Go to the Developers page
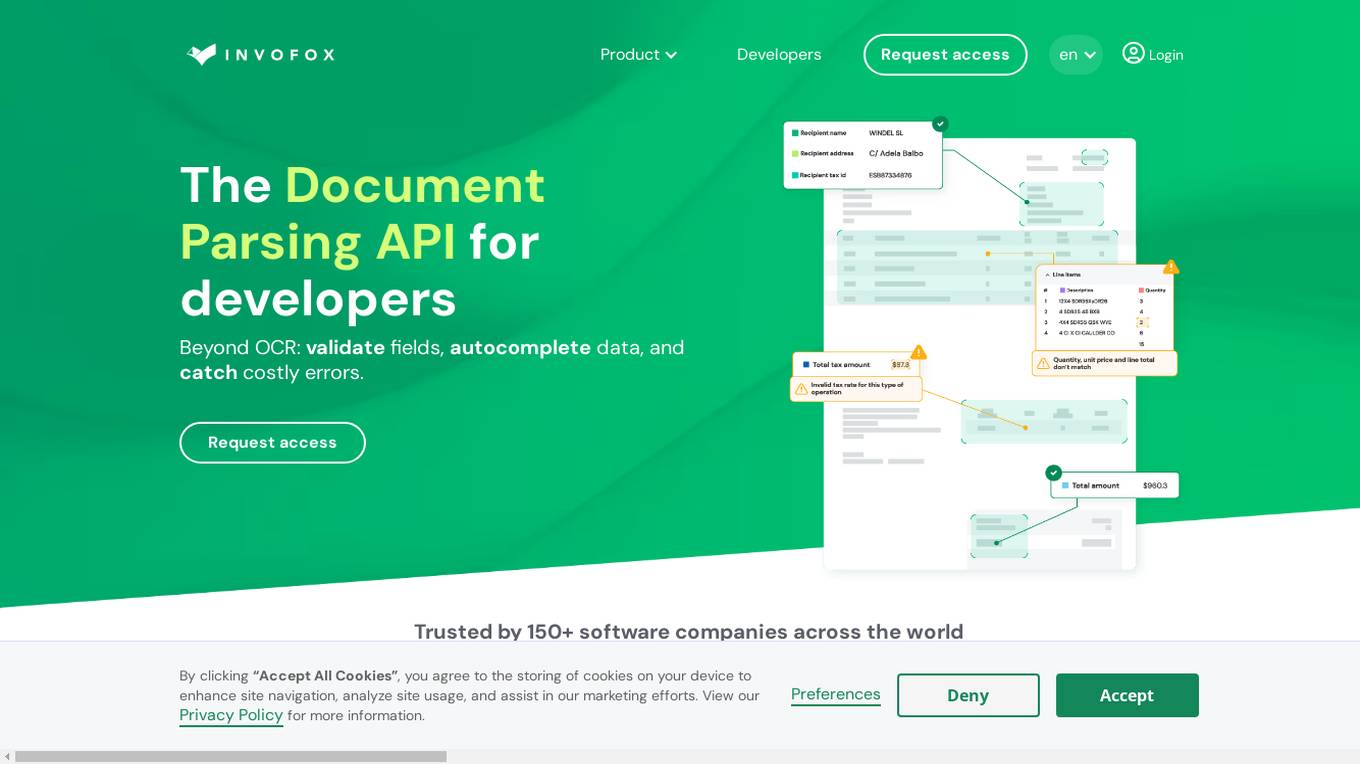This screenshot has height=764, width=1360. (x=779, y=54)
